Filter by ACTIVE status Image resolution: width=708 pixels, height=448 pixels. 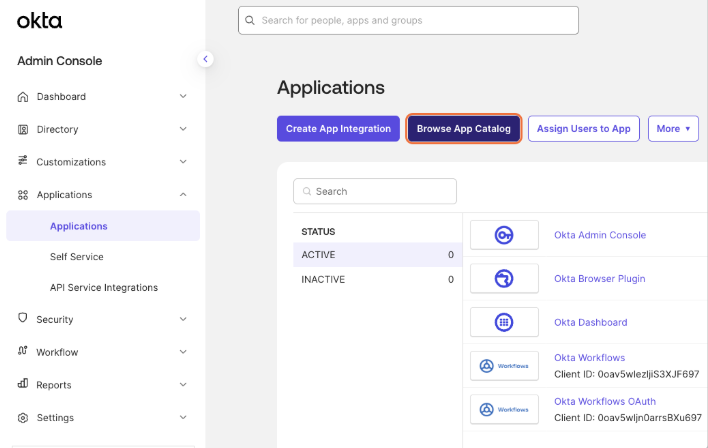point(377,255)
